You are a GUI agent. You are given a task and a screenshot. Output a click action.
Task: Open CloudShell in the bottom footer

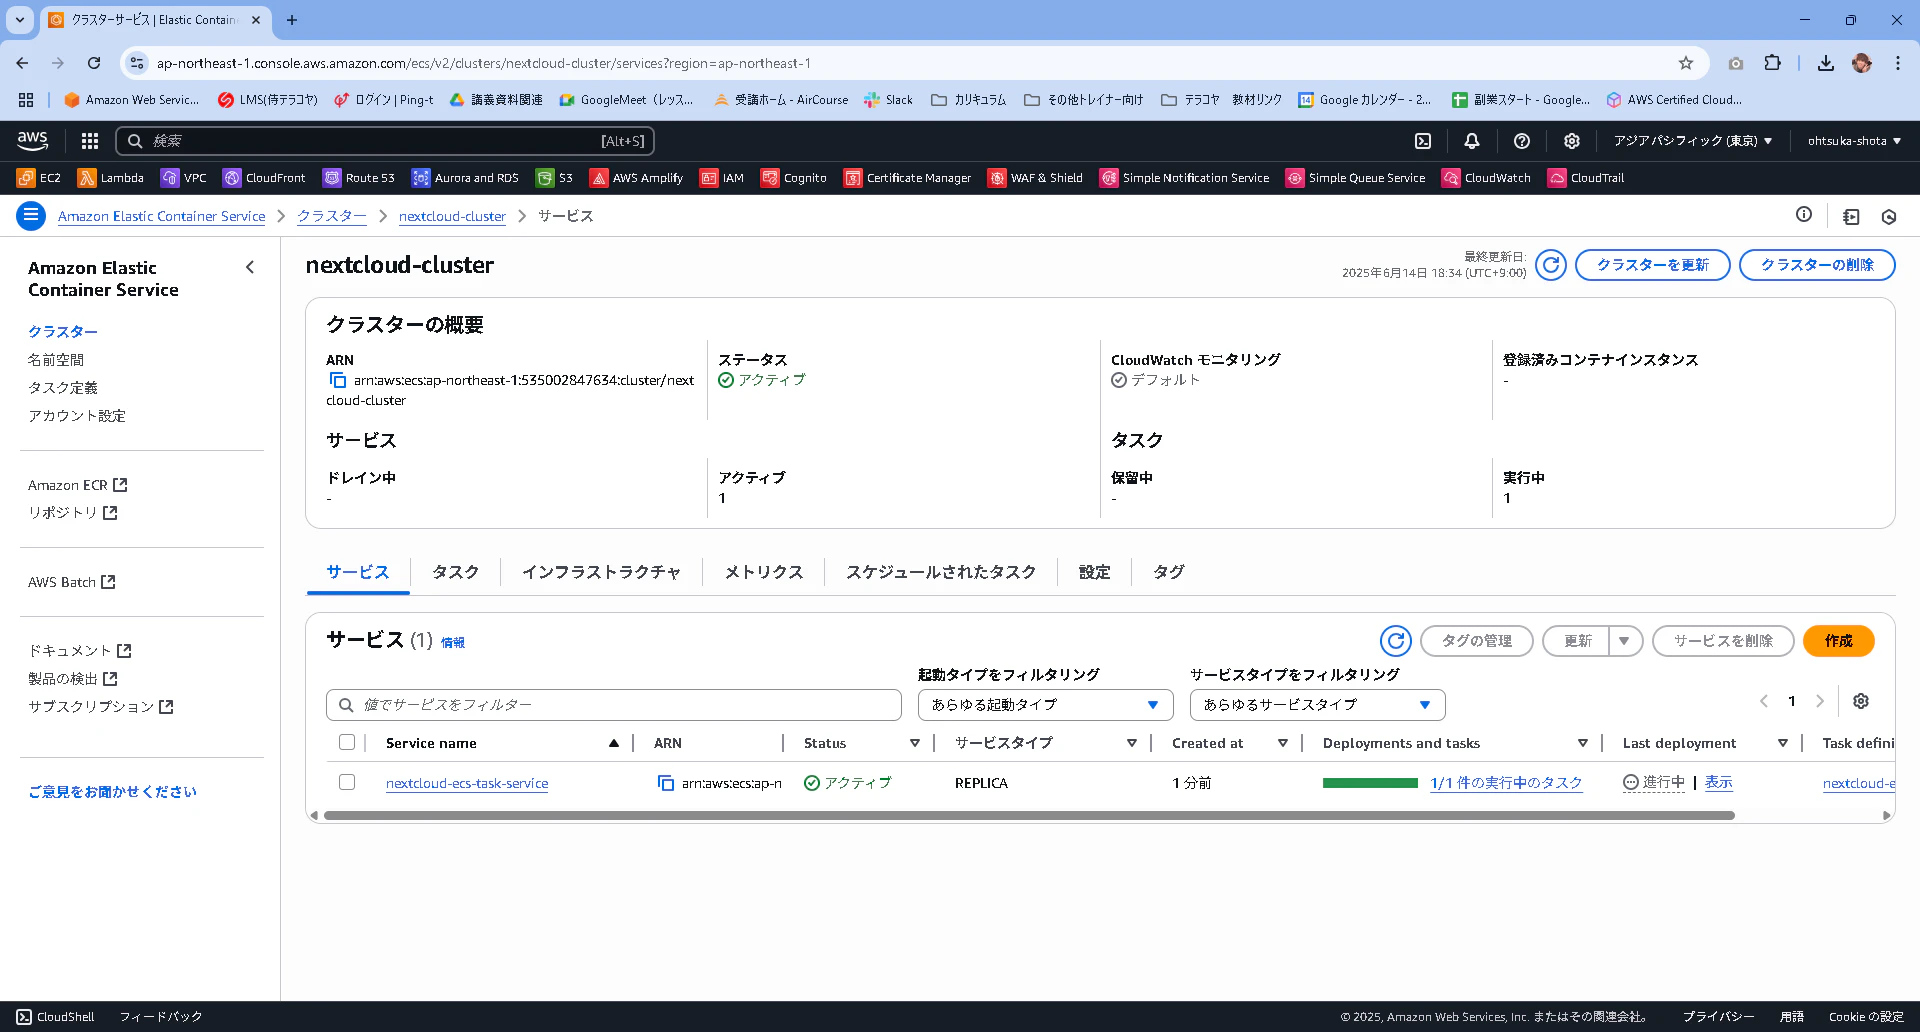56,1017
